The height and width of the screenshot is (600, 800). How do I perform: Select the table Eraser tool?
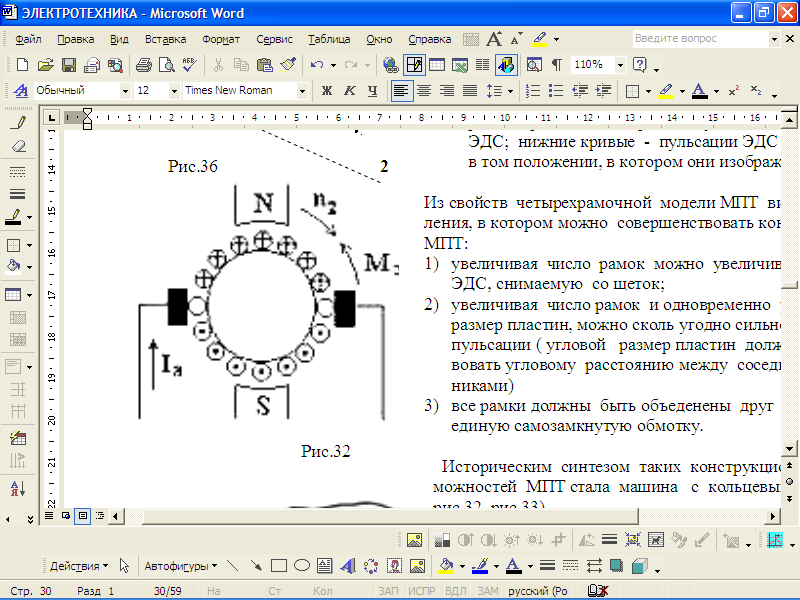click(x=18, y=146)
